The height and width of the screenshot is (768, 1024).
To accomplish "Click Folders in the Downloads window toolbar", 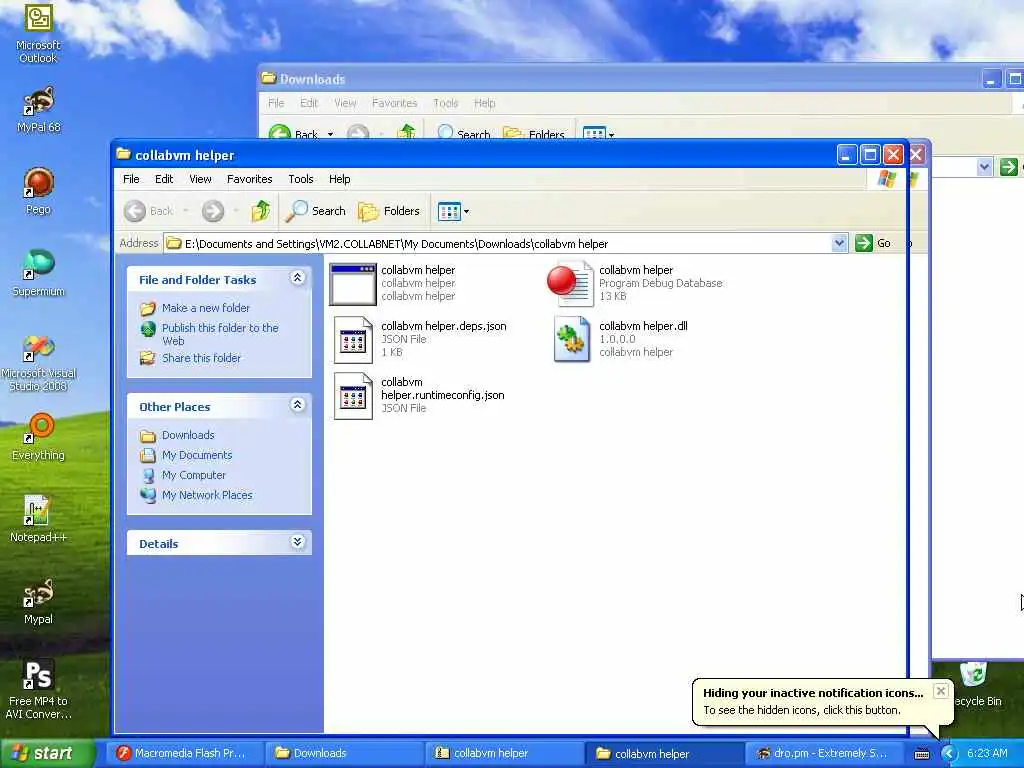I will (534, 133).
